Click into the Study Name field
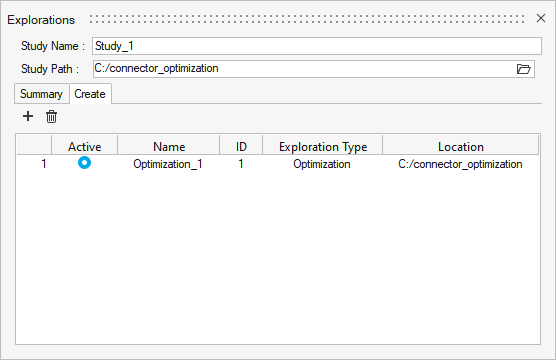 point(317,46)
